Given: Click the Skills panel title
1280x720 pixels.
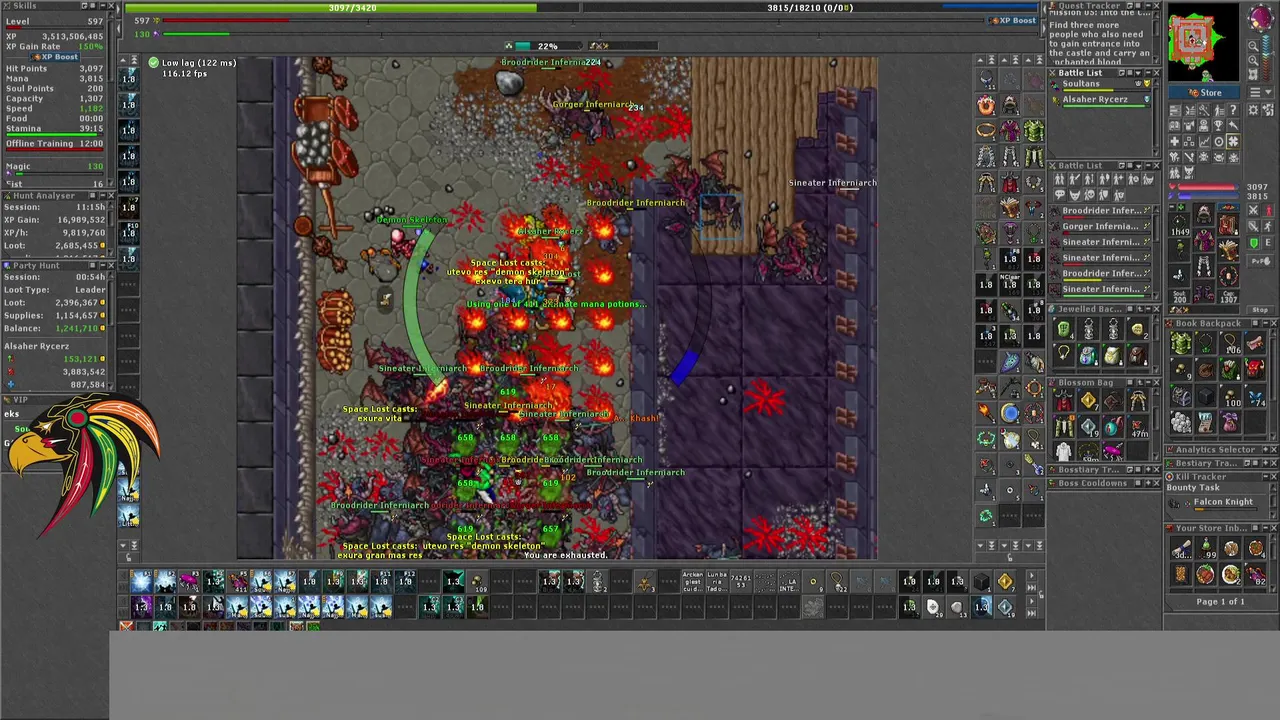Looking at the screenshot, I should click(24, 6).
